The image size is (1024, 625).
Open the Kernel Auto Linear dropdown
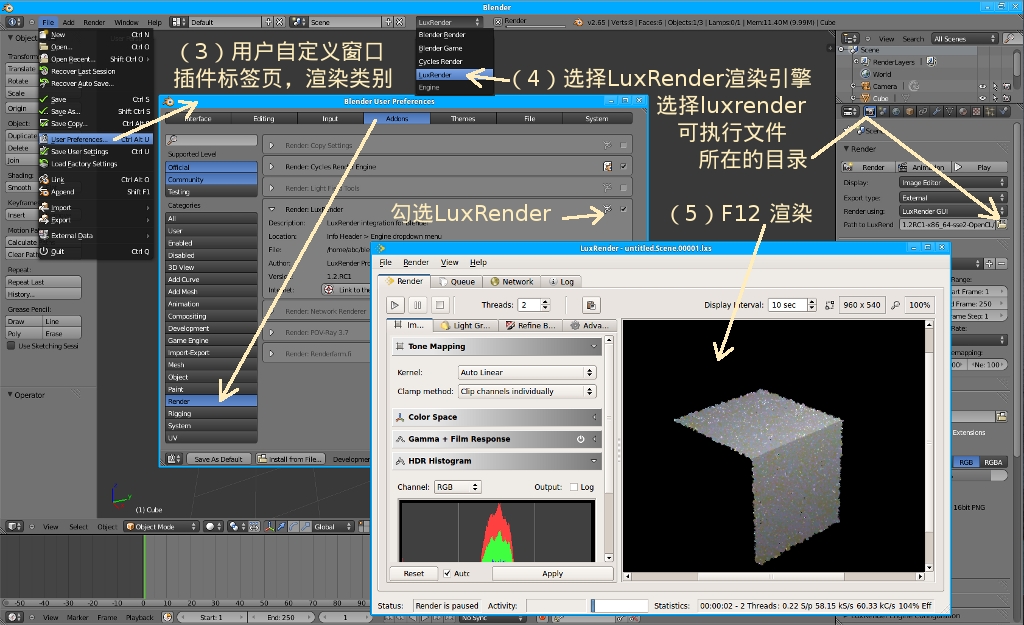pos(527,372)
